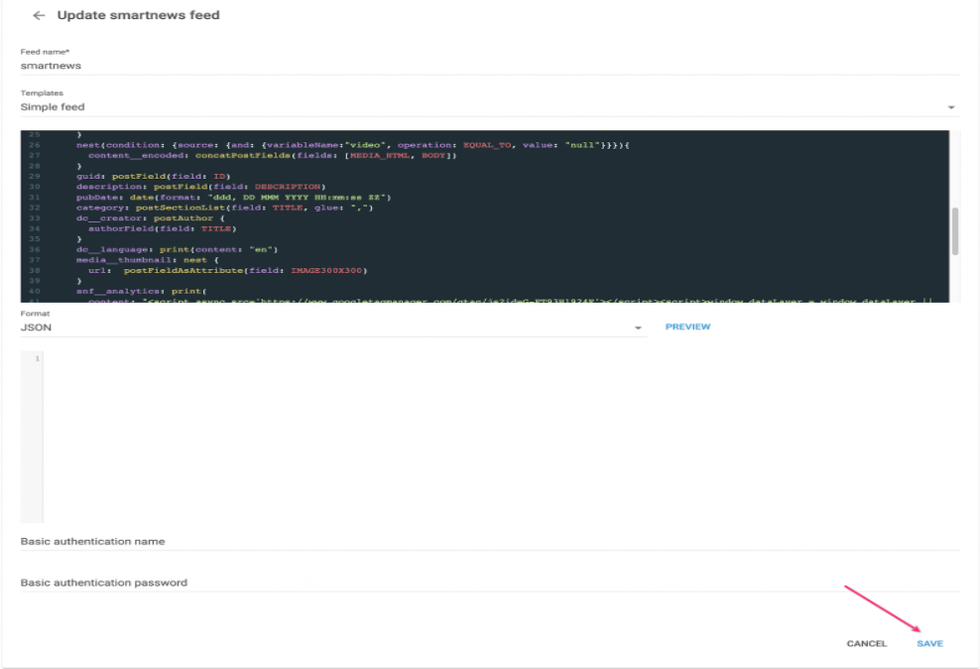Focus the Basic authentication name field

coord(489,541)
